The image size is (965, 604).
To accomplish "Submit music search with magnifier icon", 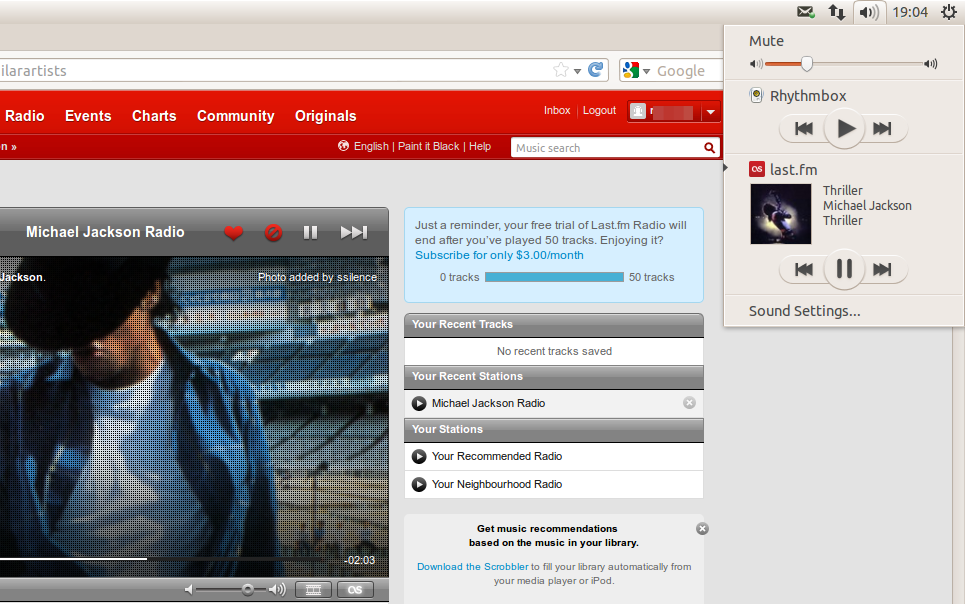I will pyautogui.click(x=710, y=148).
